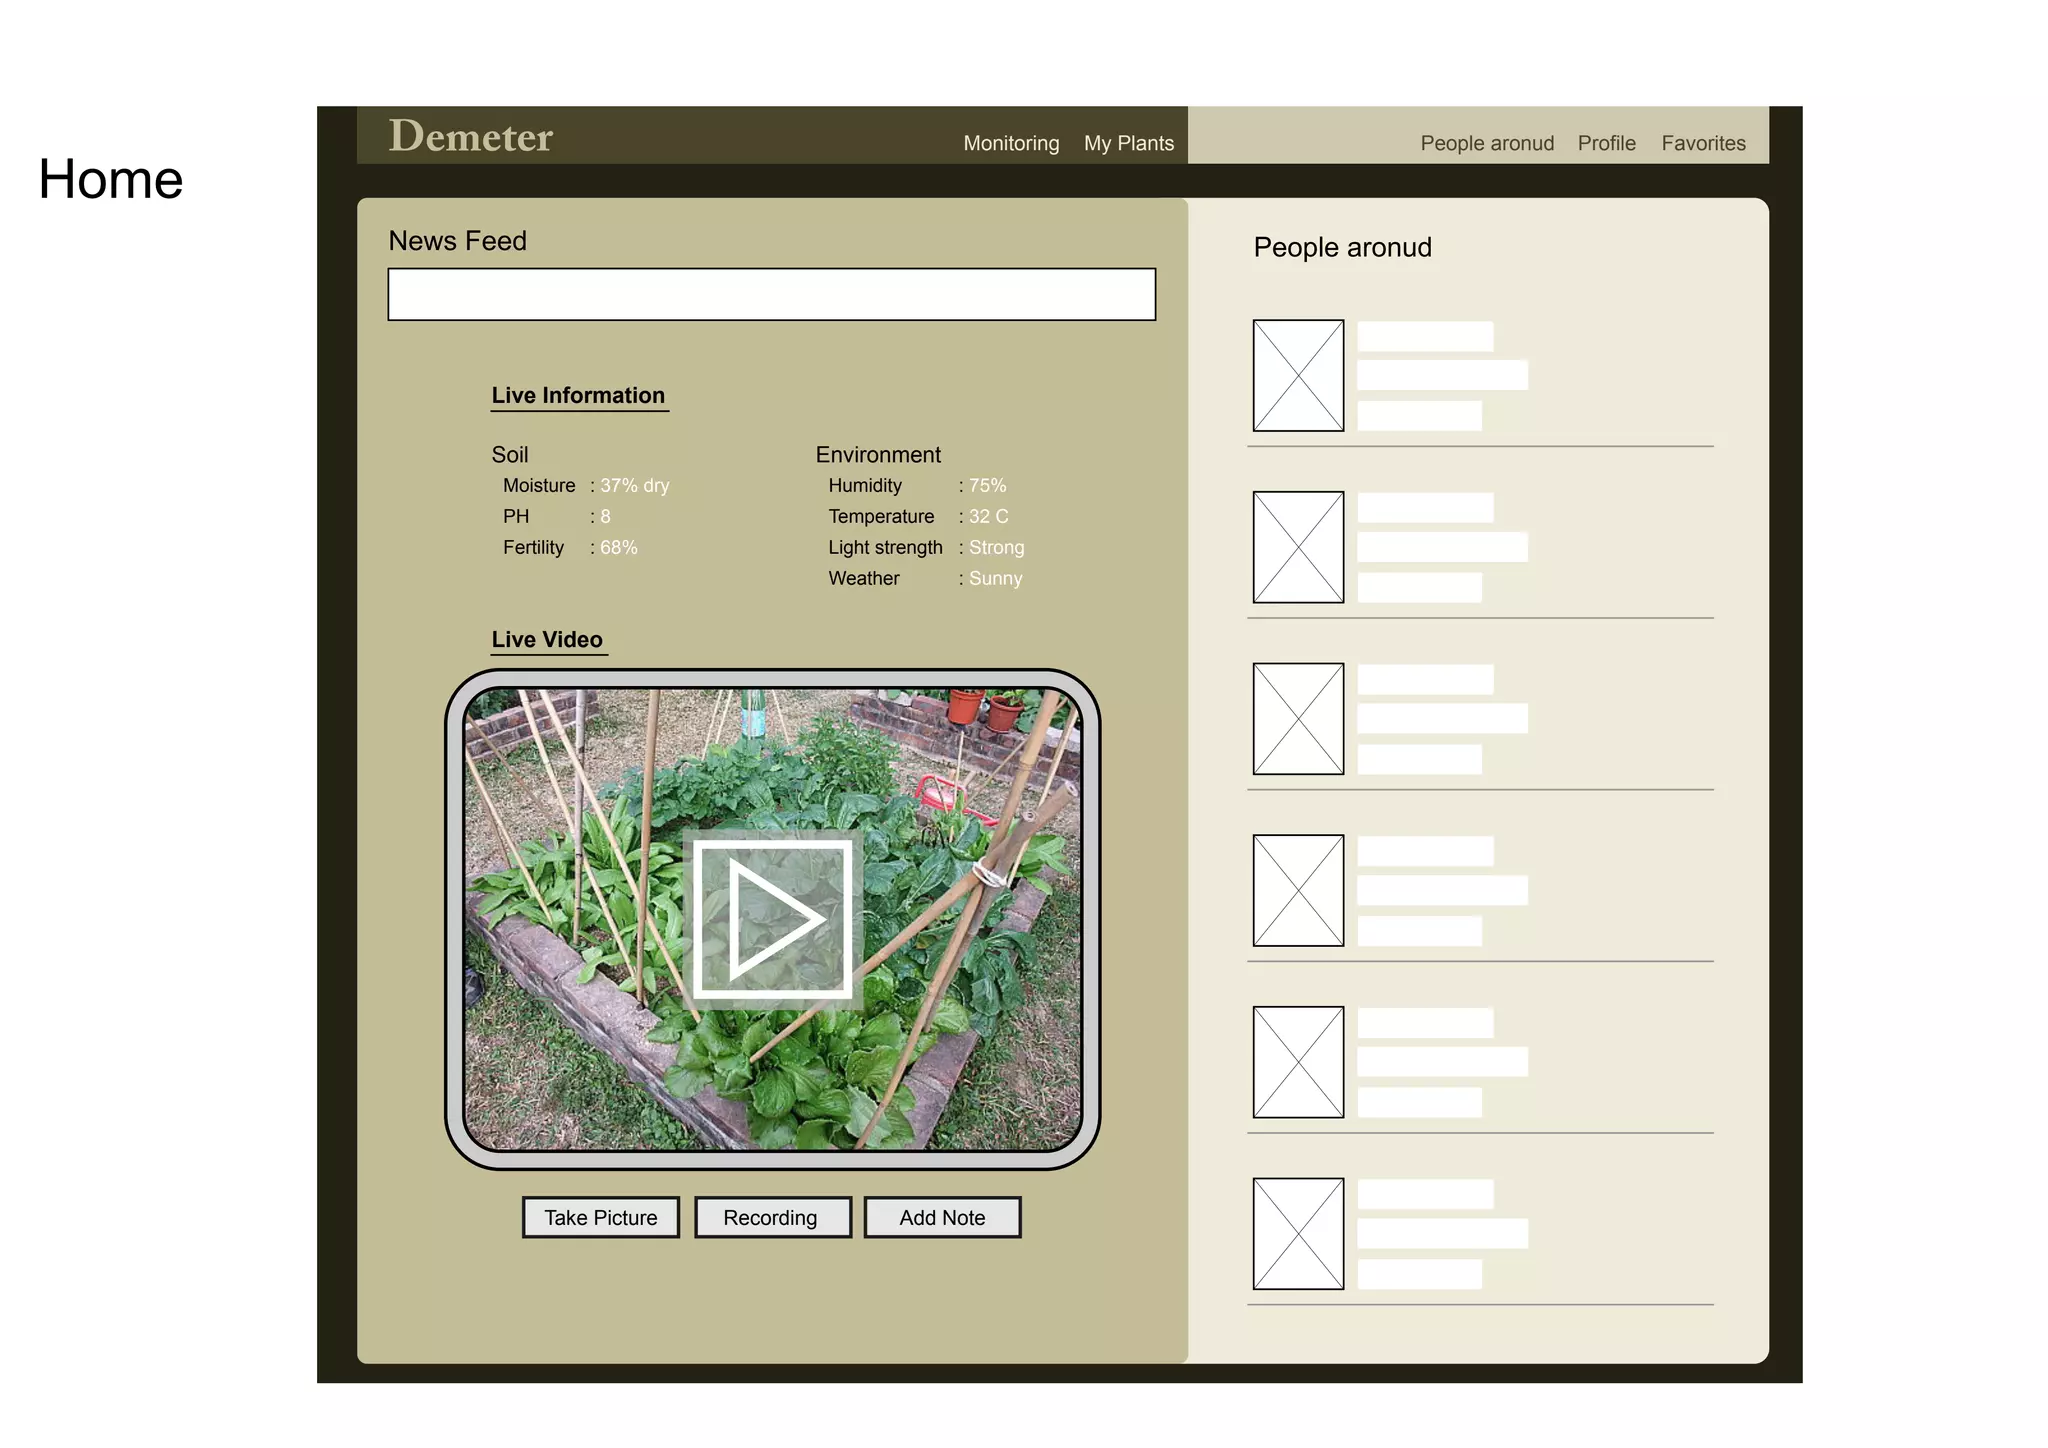Click the first person's name placeholder bar

(1424, 336)
